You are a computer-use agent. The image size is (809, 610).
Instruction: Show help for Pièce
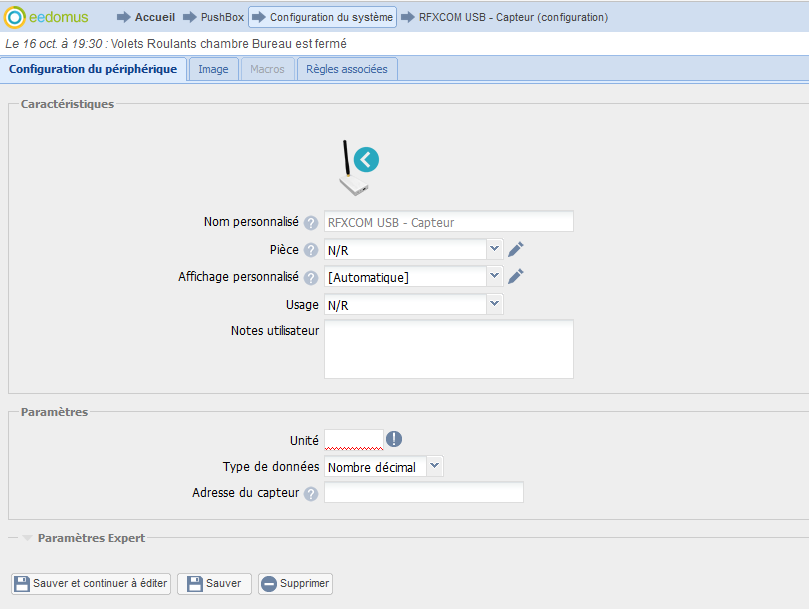pyautogui.click(x=311, y=250)
